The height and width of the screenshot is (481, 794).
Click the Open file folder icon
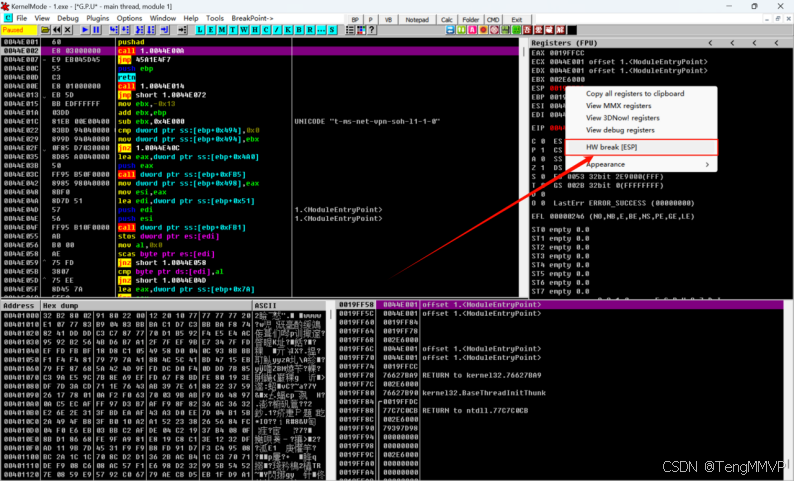tap(45, 30)
